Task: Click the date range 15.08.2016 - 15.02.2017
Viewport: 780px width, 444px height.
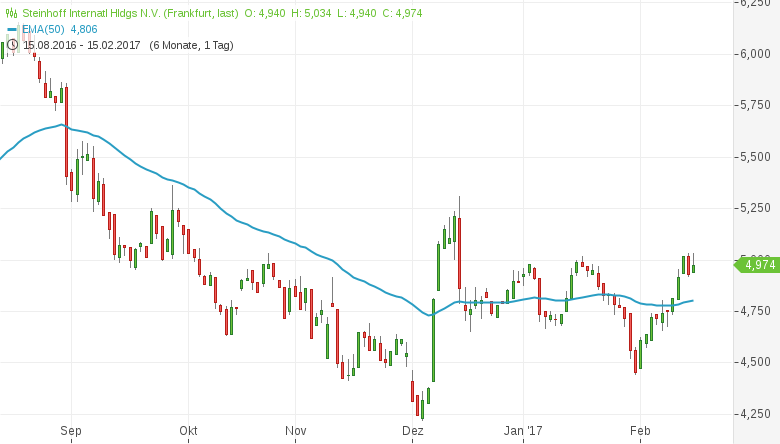Action: tap(82, 45)
